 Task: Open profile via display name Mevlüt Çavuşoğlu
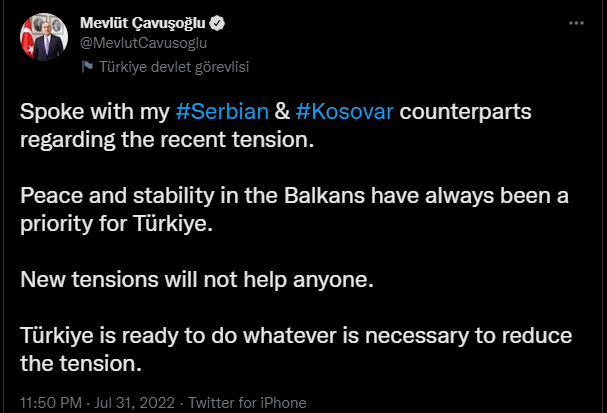click(142, 23)
